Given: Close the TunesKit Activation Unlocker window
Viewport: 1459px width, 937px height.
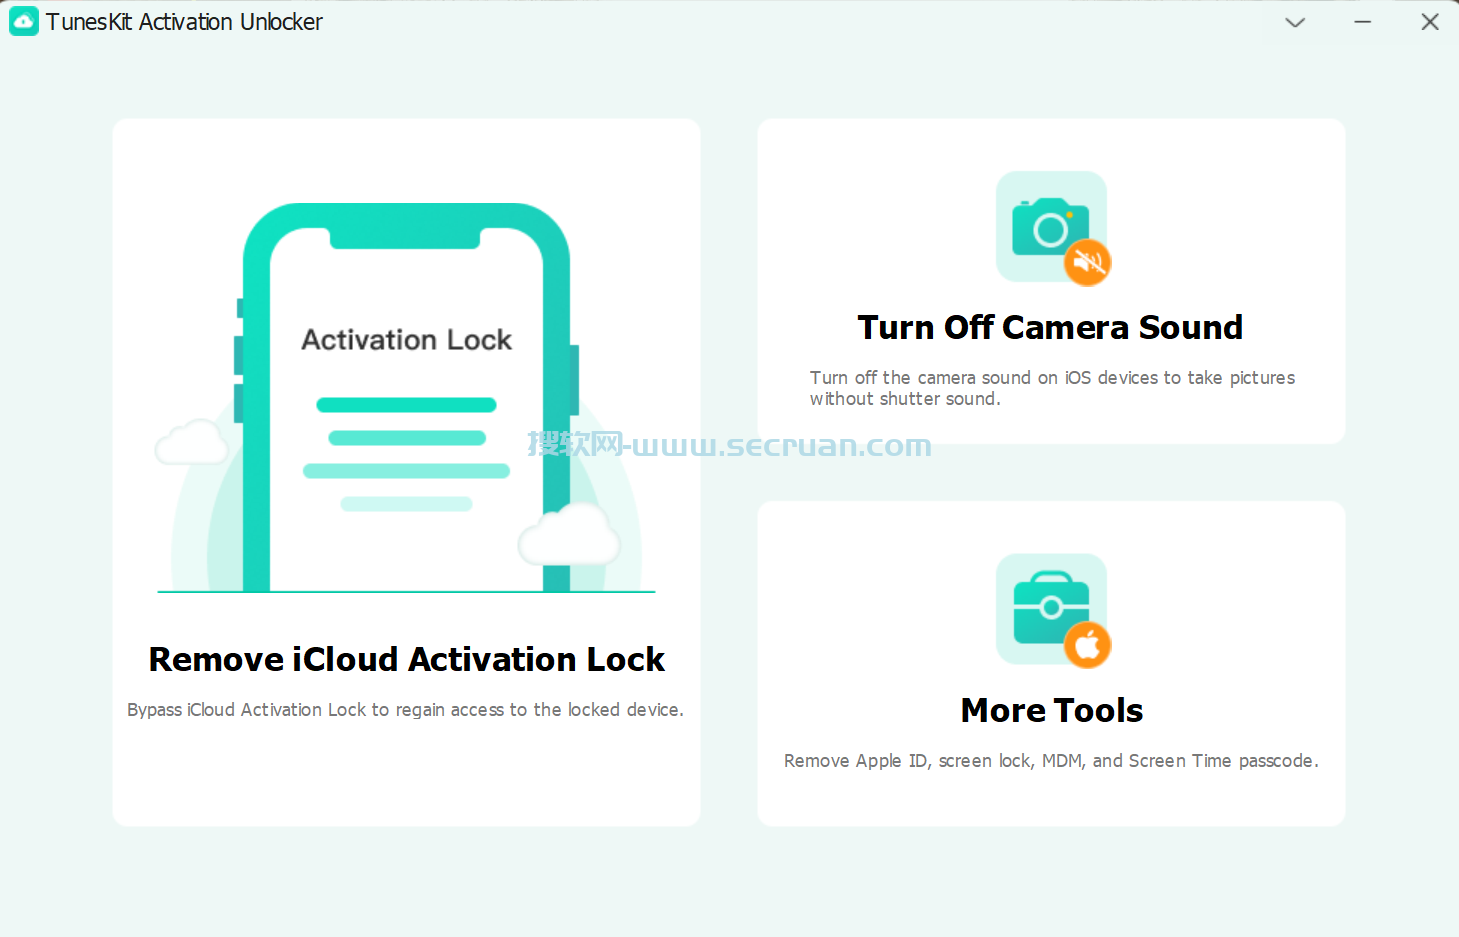Looking at the screenshot, I should point(1430,22).
